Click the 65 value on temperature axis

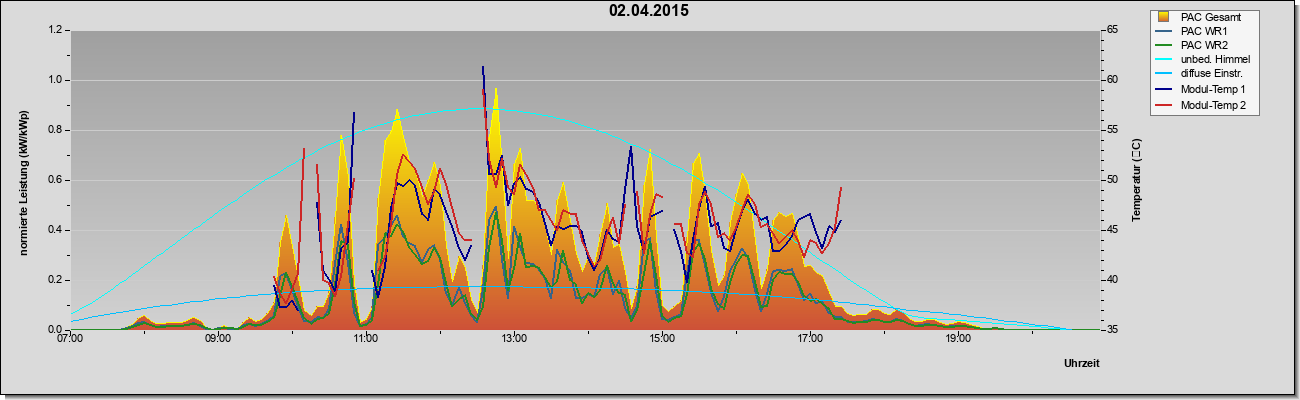coord(1112,30)
